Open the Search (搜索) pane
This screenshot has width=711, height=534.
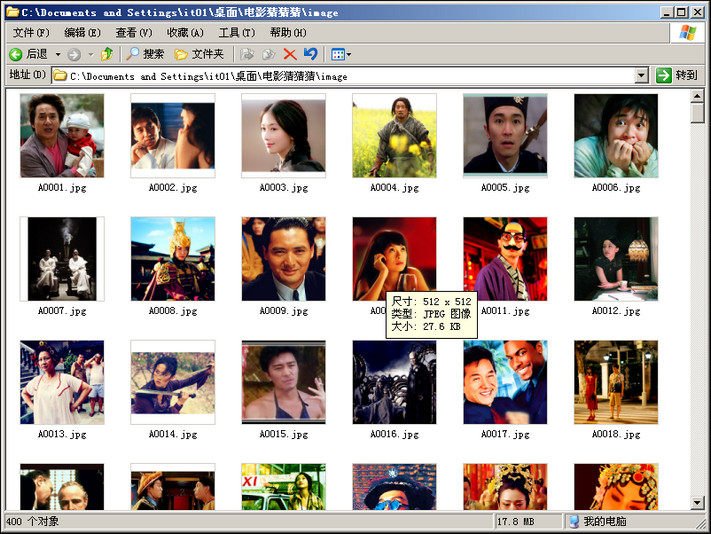(145, 54)
